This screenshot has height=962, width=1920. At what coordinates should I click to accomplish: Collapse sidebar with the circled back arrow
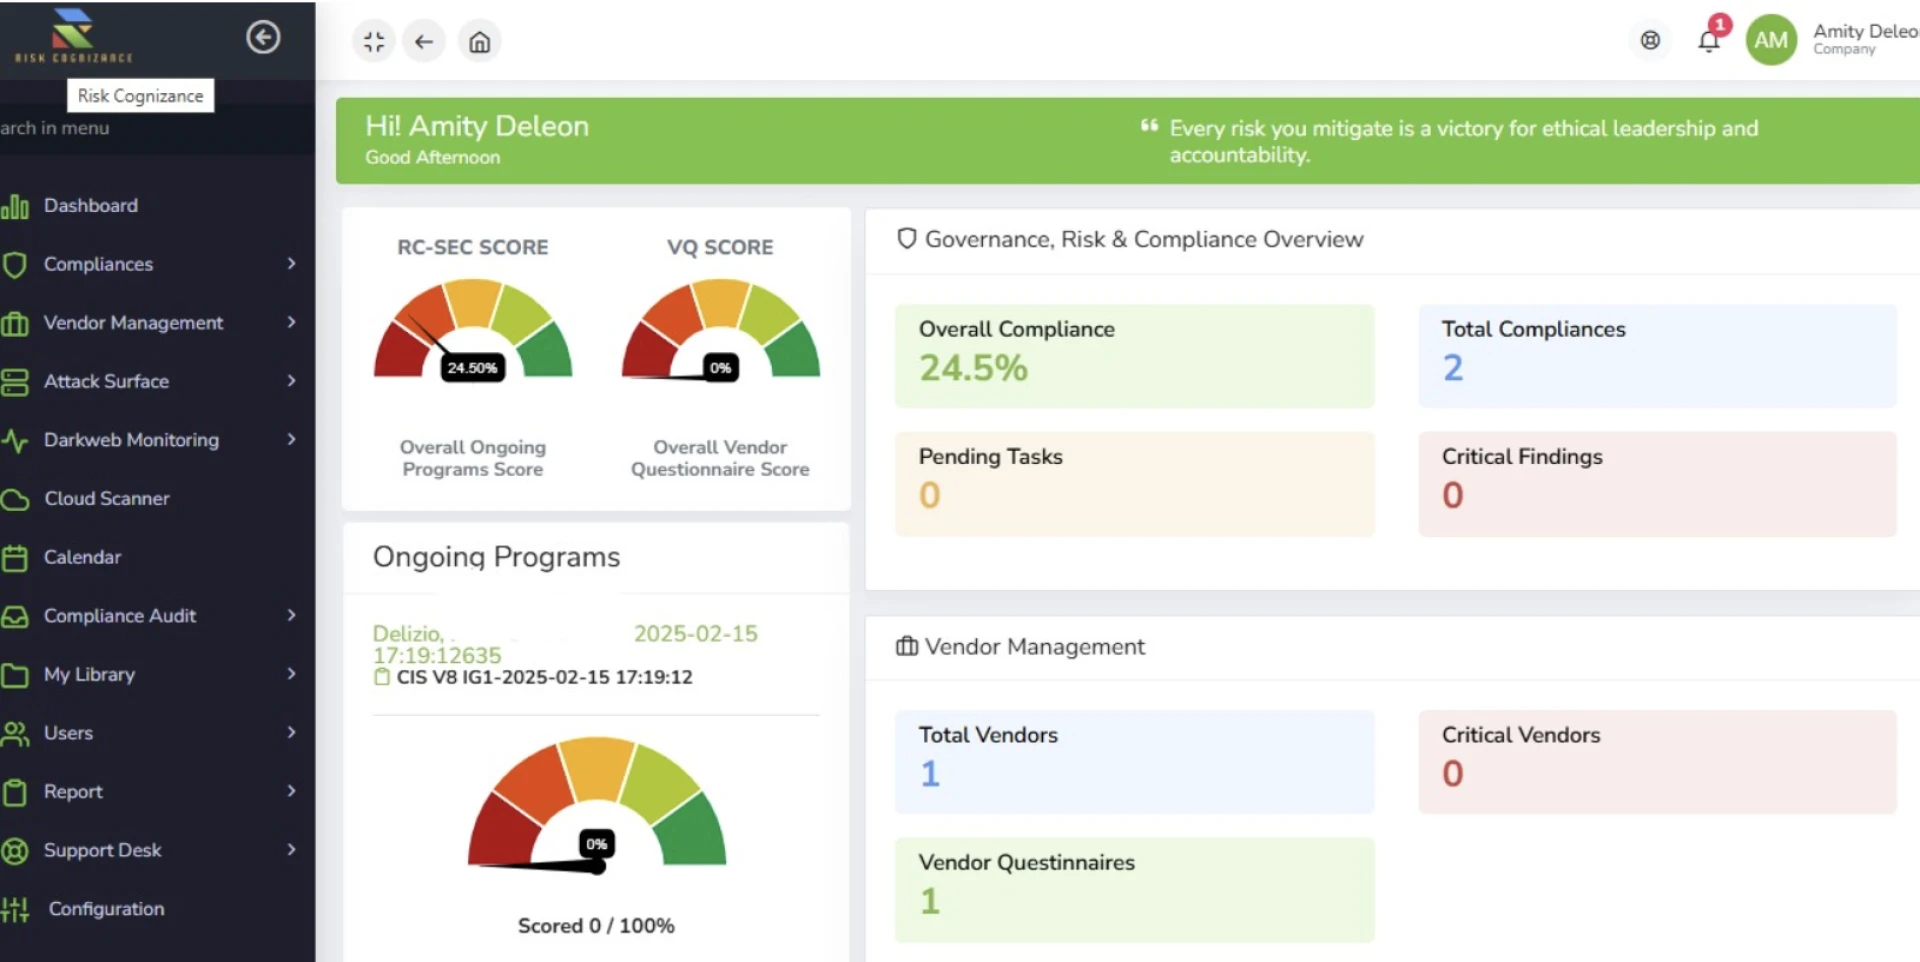(263, 38)
